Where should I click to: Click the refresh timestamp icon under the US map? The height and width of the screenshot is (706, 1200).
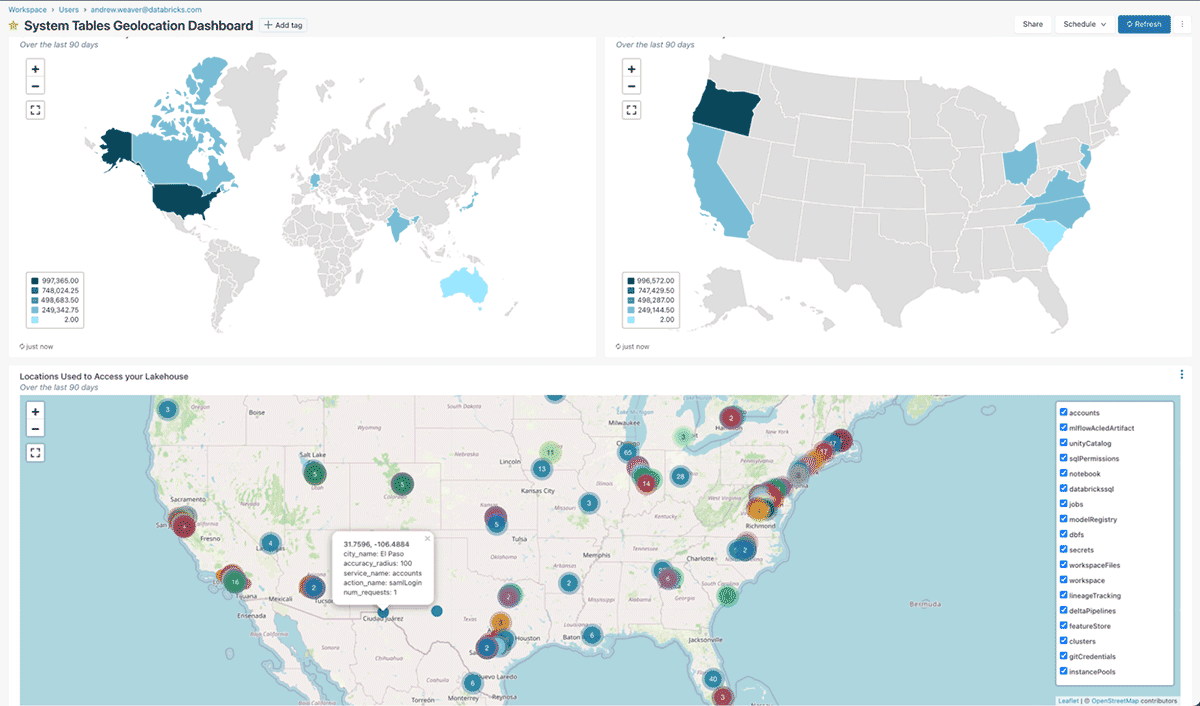point(618,346)
